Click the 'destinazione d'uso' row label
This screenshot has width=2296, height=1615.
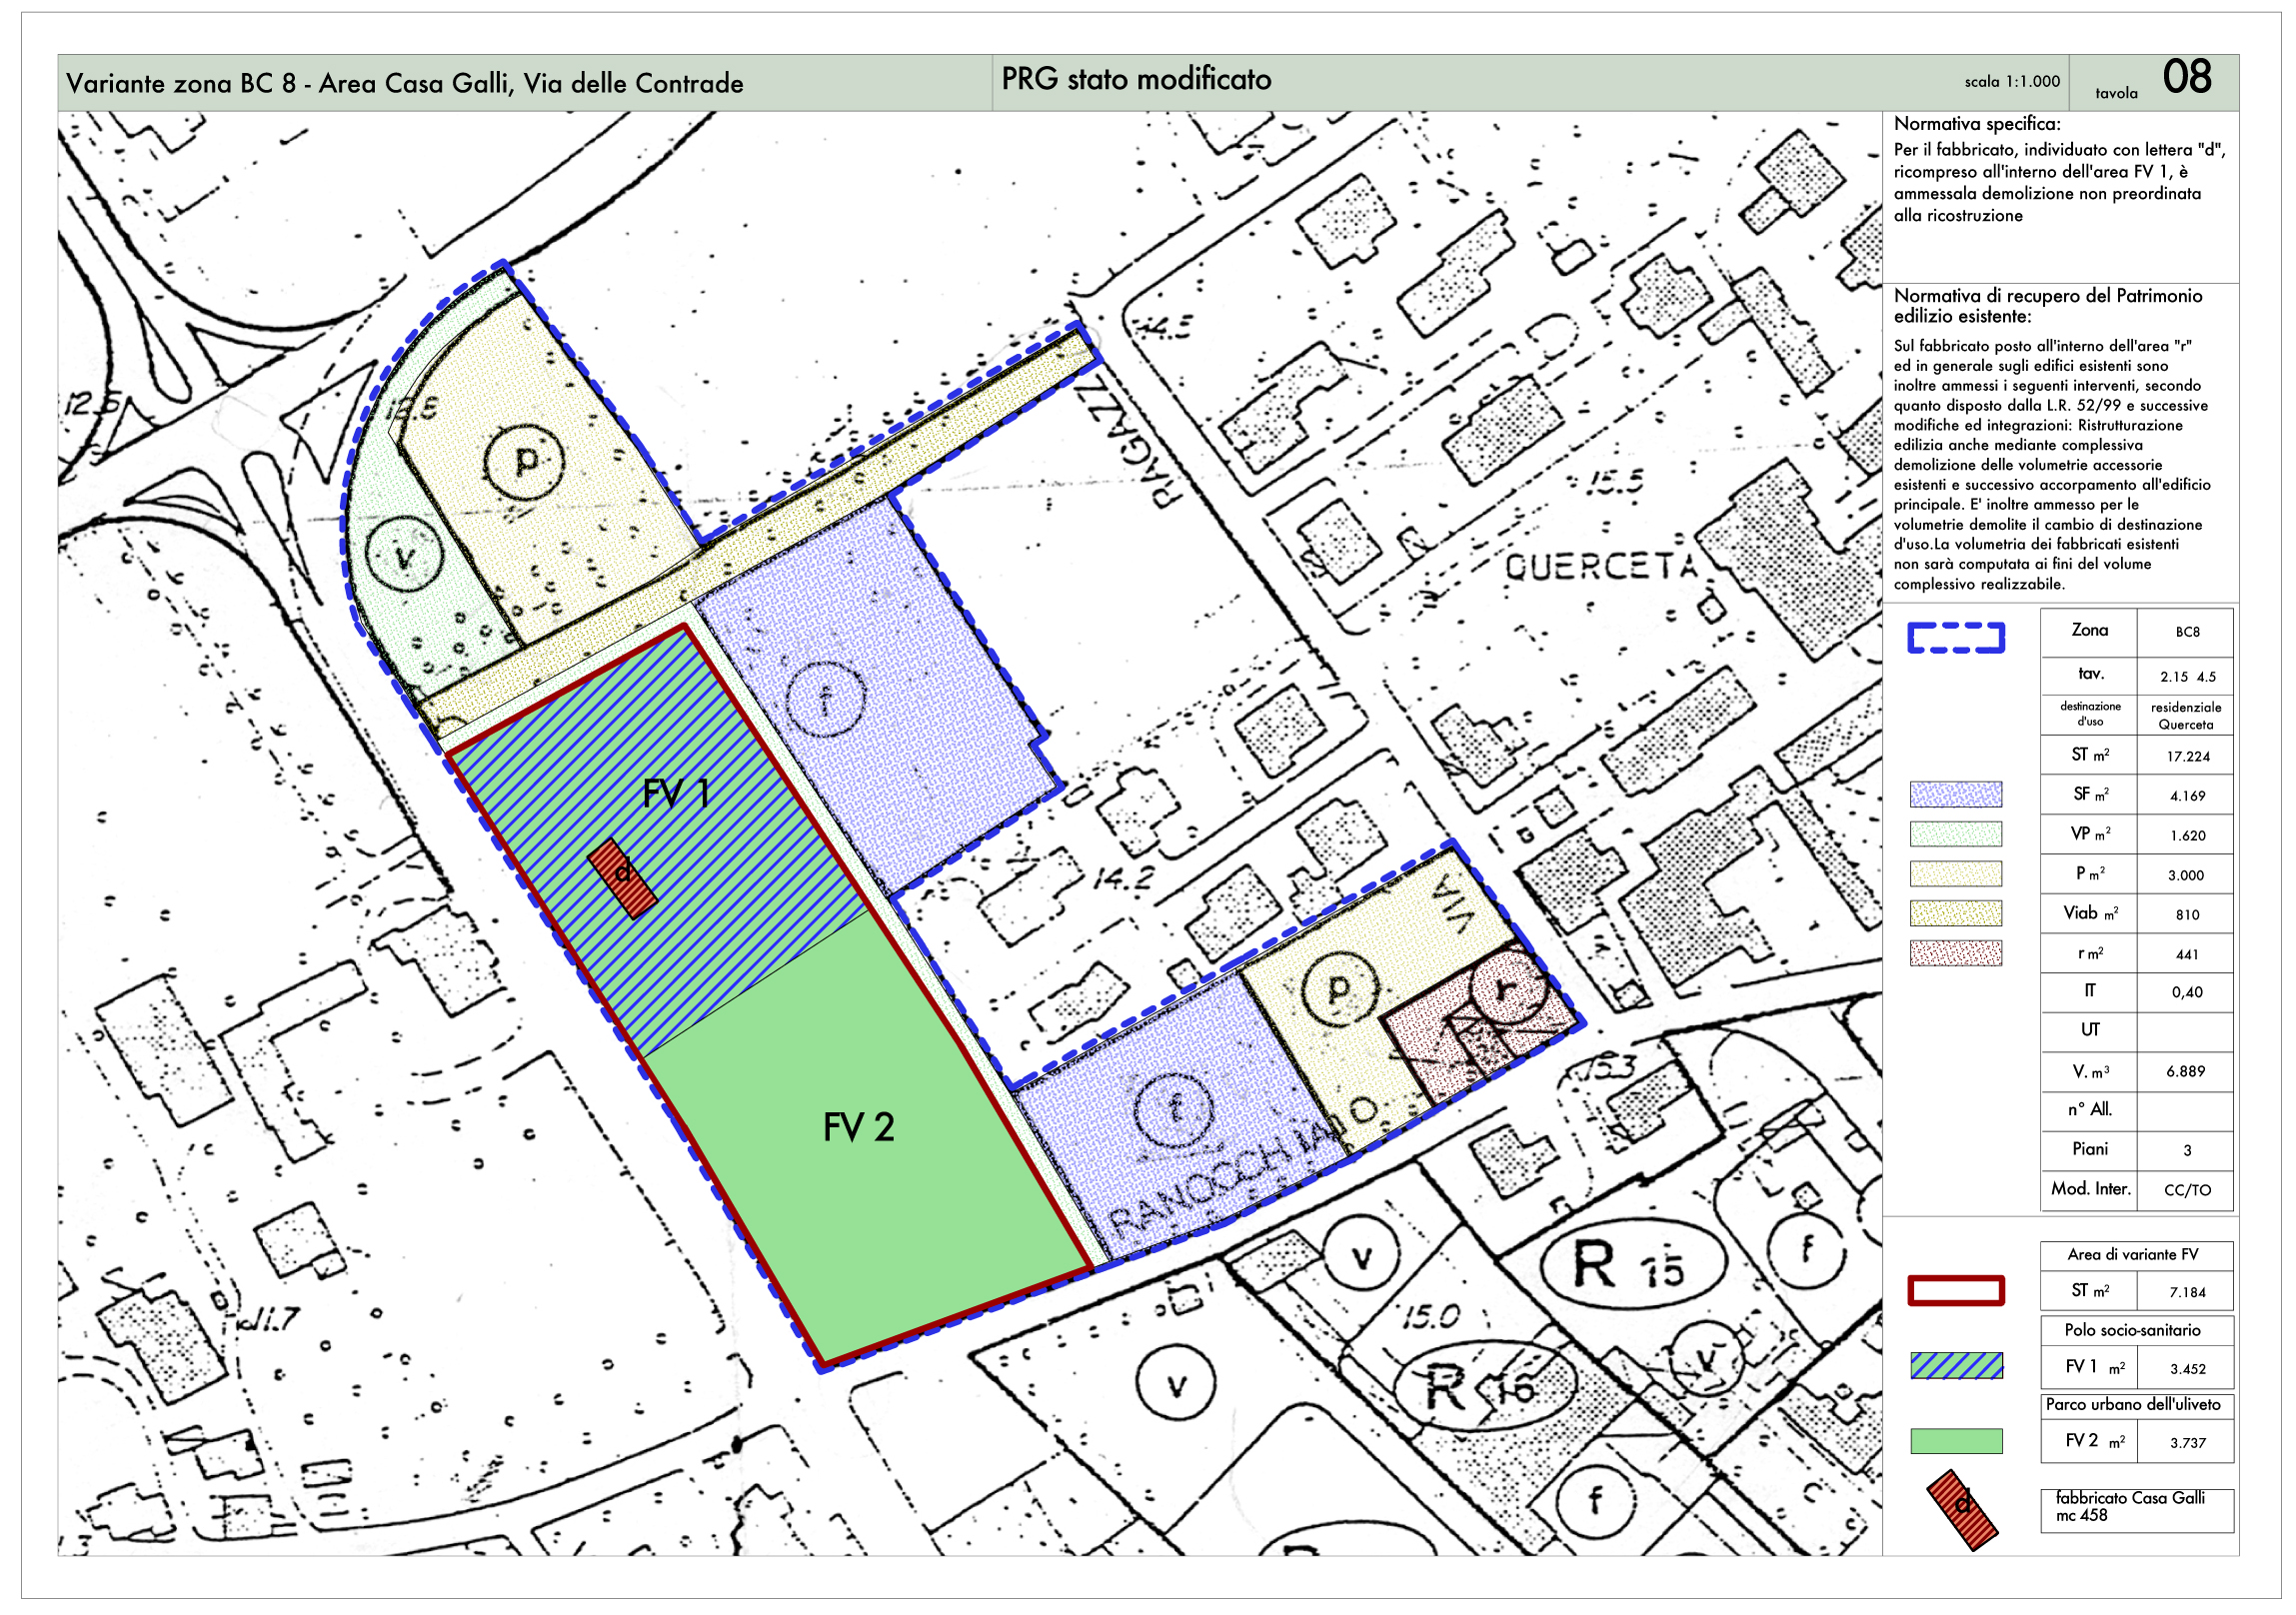click(2090, 713)
